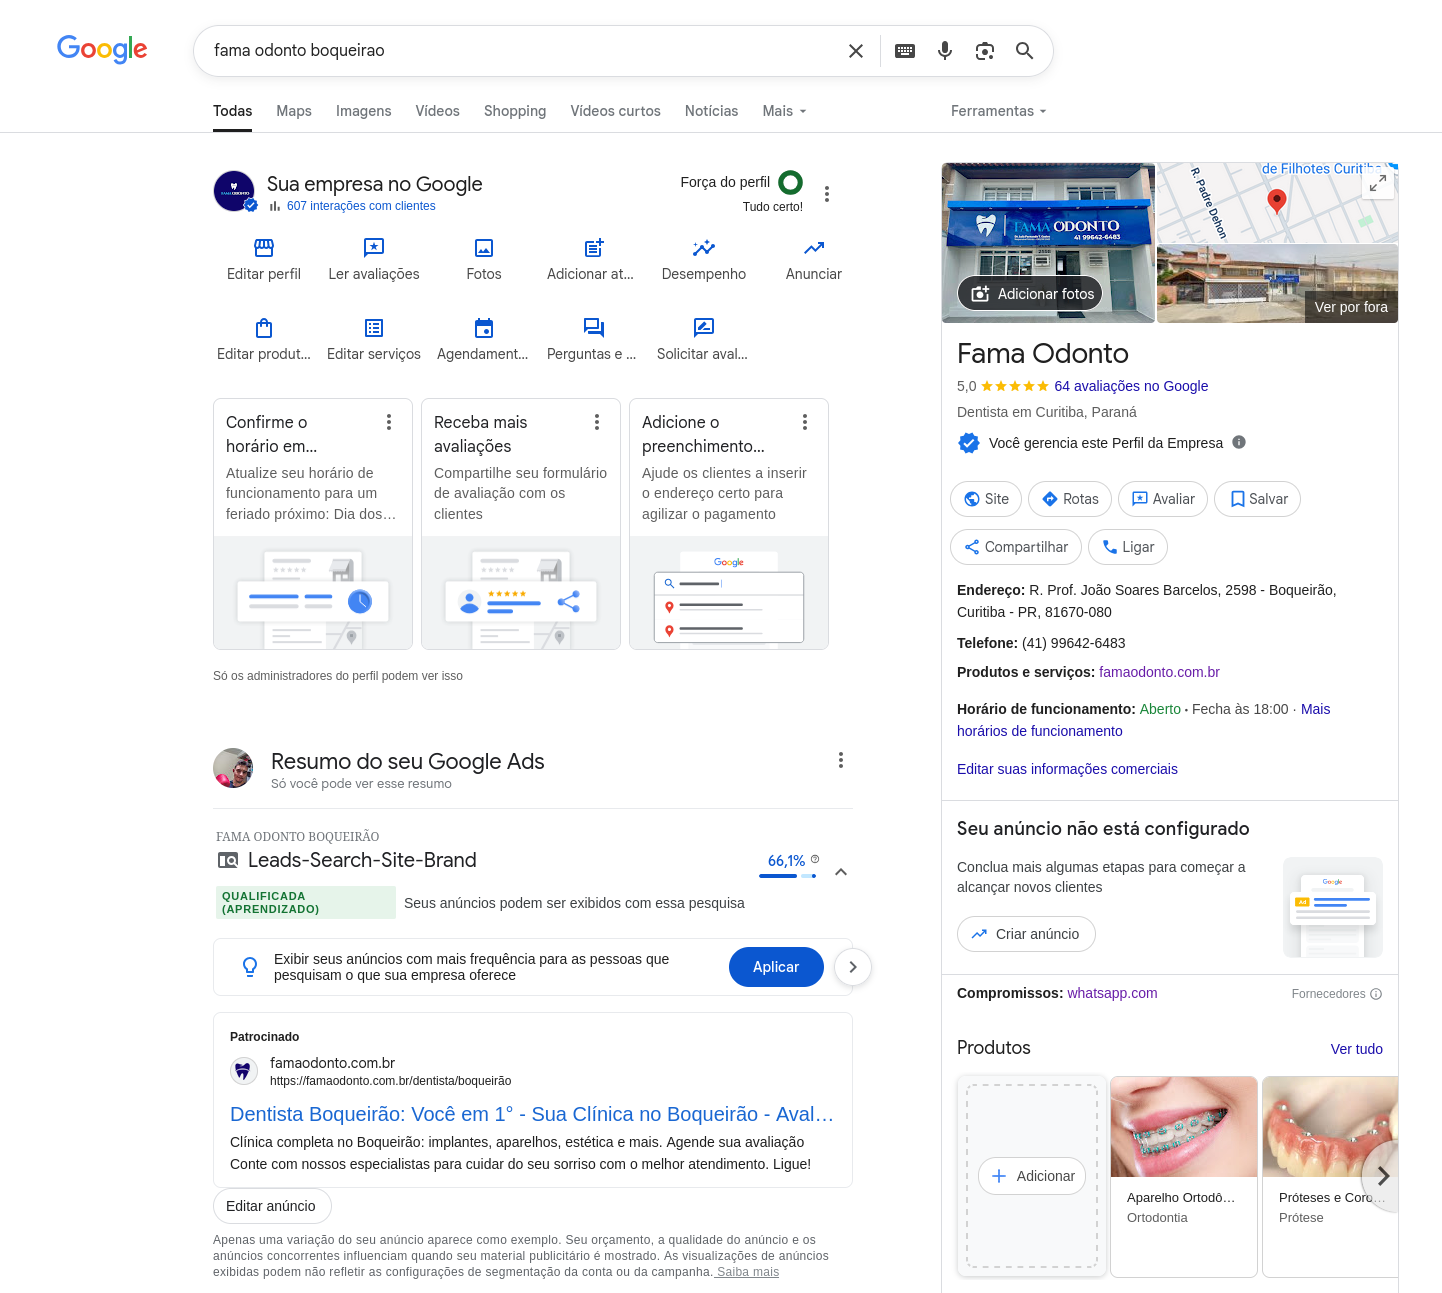Click the Aplicar button

click(x=776, y=967)
